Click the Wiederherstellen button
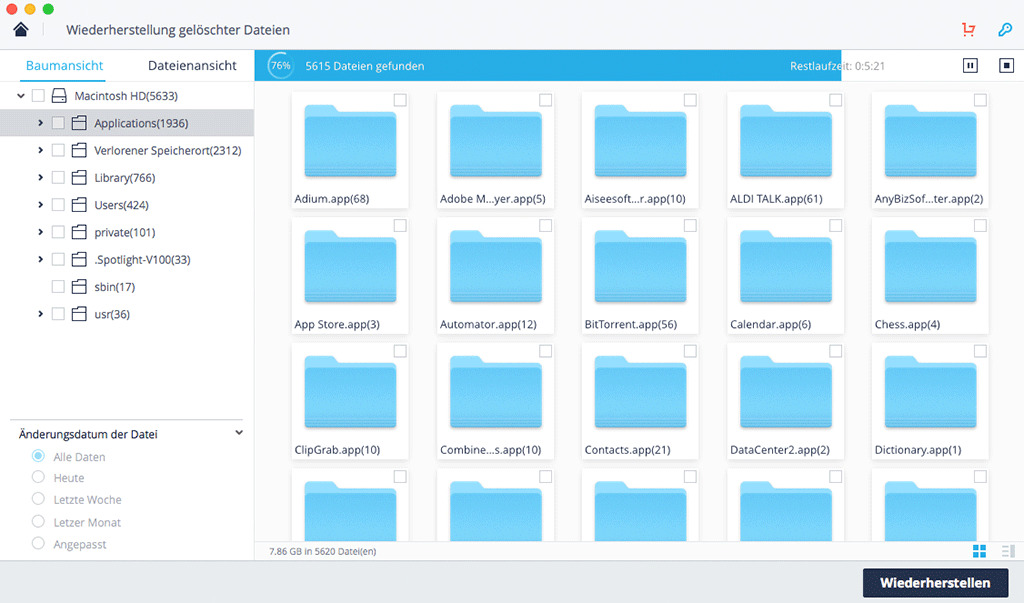Viewport: 1024px width, 603px height. pos(935,583)
